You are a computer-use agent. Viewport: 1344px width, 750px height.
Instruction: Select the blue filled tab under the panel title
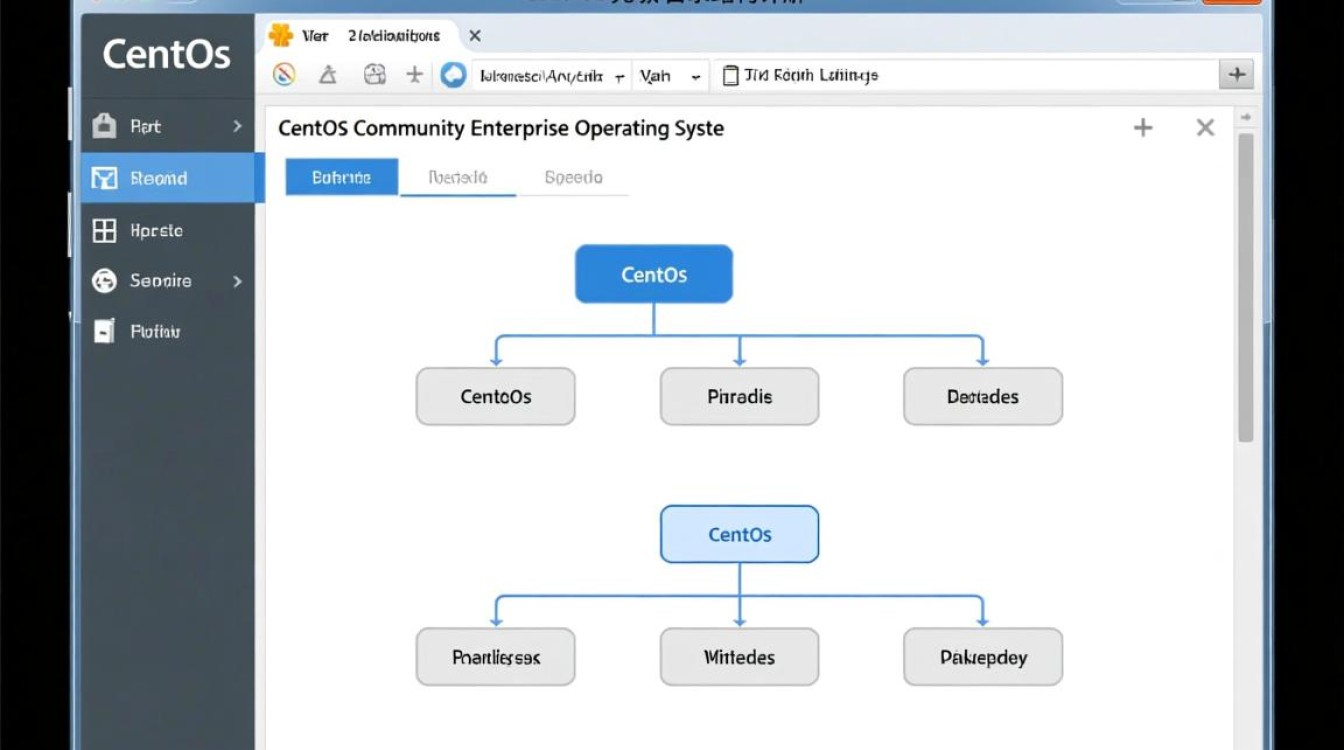pyautogui.click(x=342, y=177)
